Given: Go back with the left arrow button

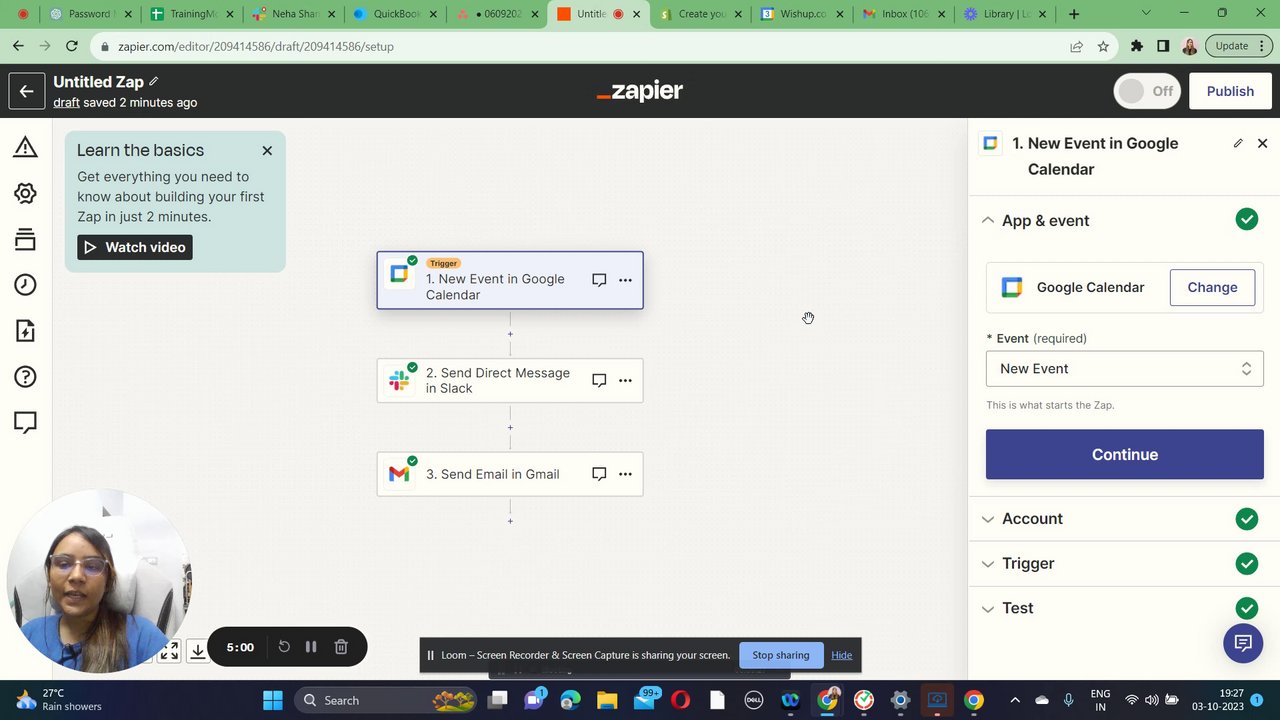Looking at the screenshot, I should click(26, 91).
